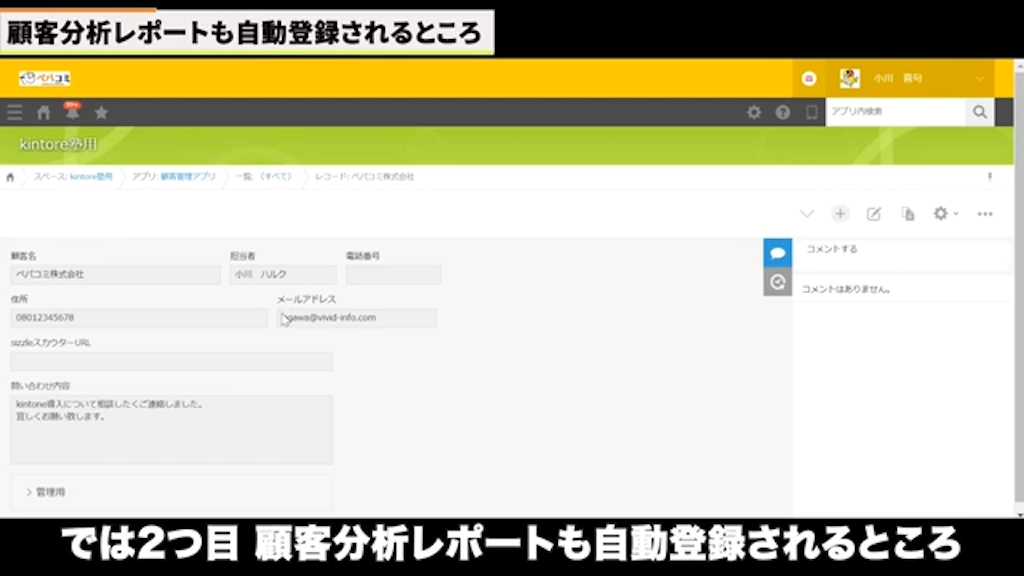Click the コメントする comment input field
The image size is (1024, 576).
[900, 251]
